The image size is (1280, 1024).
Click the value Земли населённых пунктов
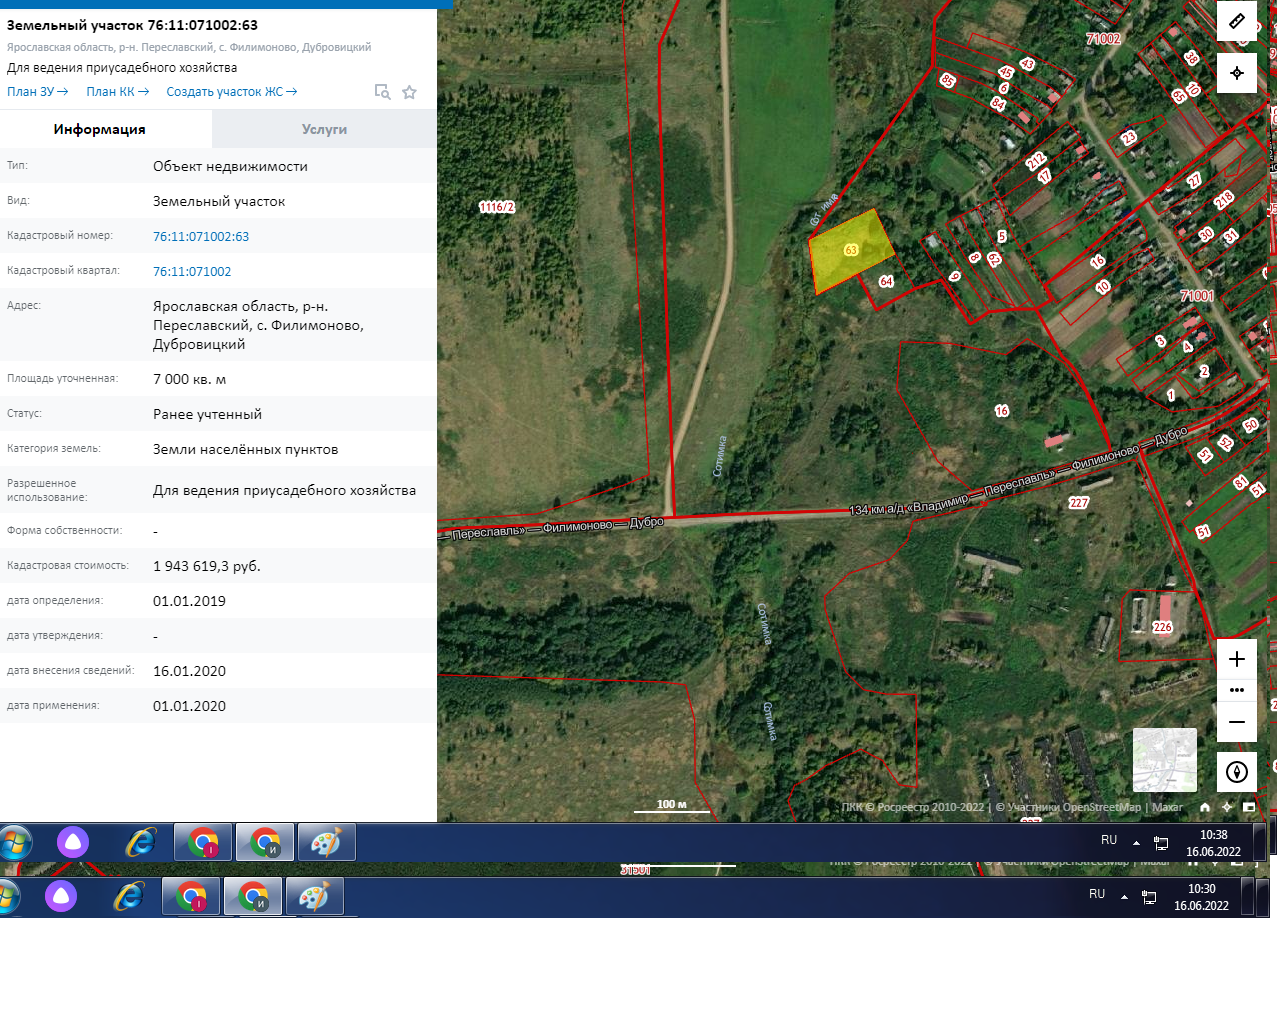tap(246, 450)
